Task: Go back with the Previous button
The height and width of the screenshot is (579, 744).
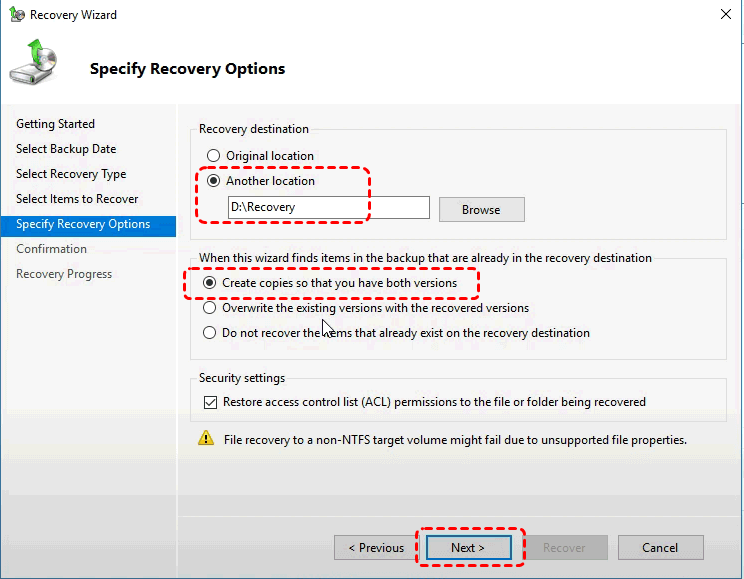Action: pyautogui.click(x=376, y=548)
